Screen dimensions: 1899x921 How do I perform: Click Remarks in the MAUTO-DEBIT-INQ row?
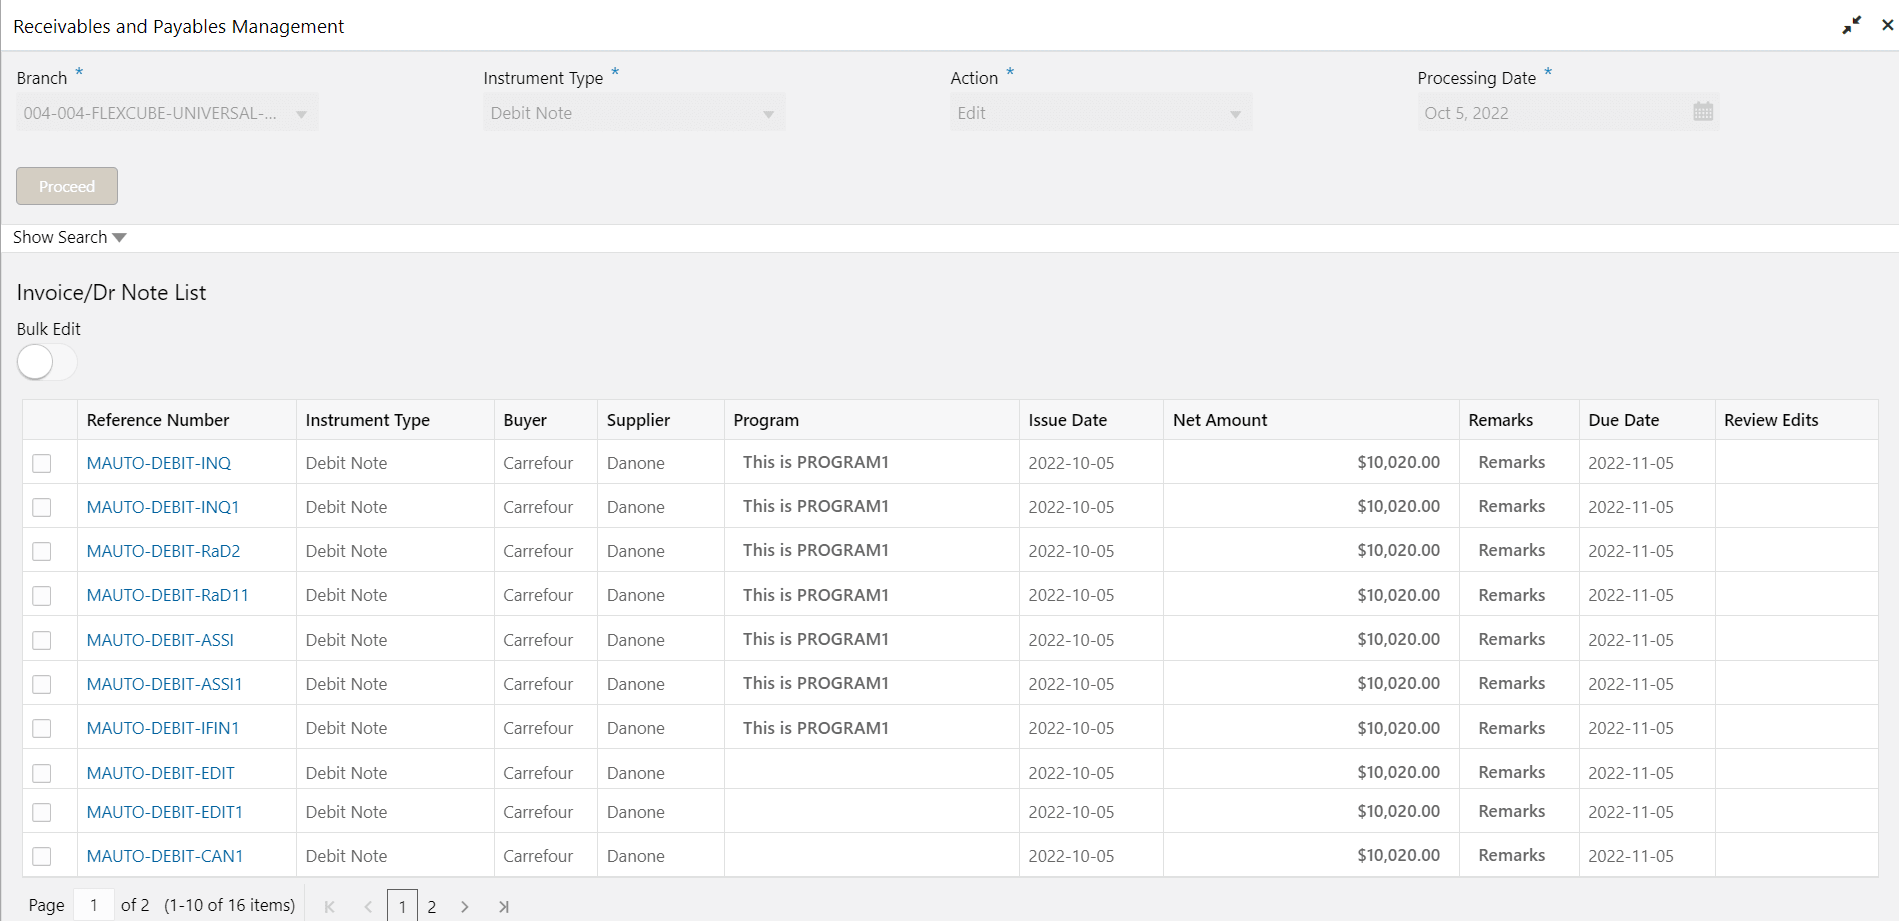(x=1512, y=462)
